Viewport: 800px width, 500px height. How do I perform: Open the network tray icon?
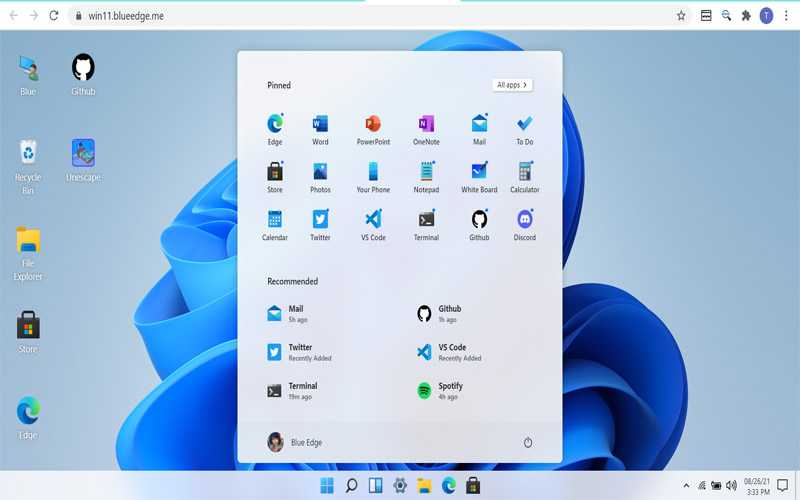702,486
